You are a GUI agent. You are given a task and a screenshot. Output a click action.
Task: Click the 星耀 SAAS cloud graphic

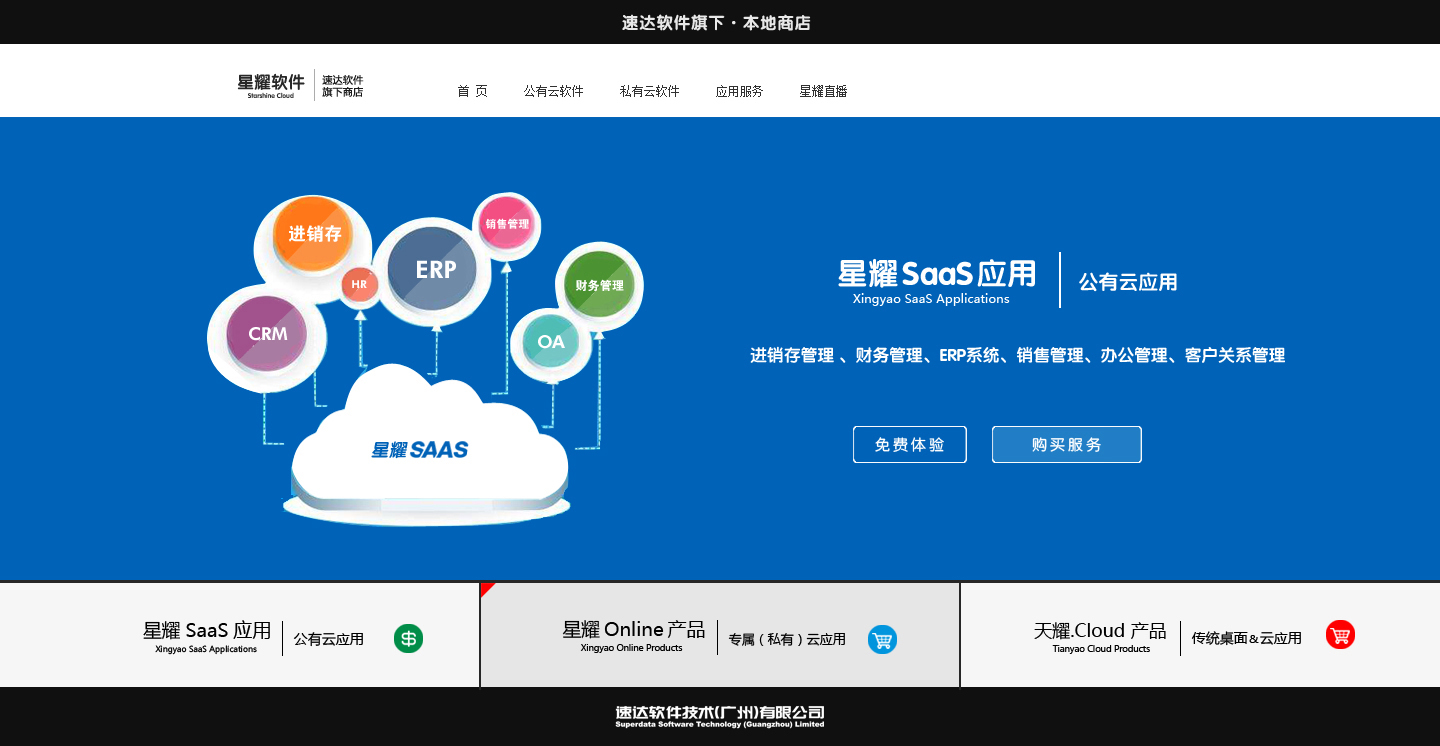click(x=428, y=447)
